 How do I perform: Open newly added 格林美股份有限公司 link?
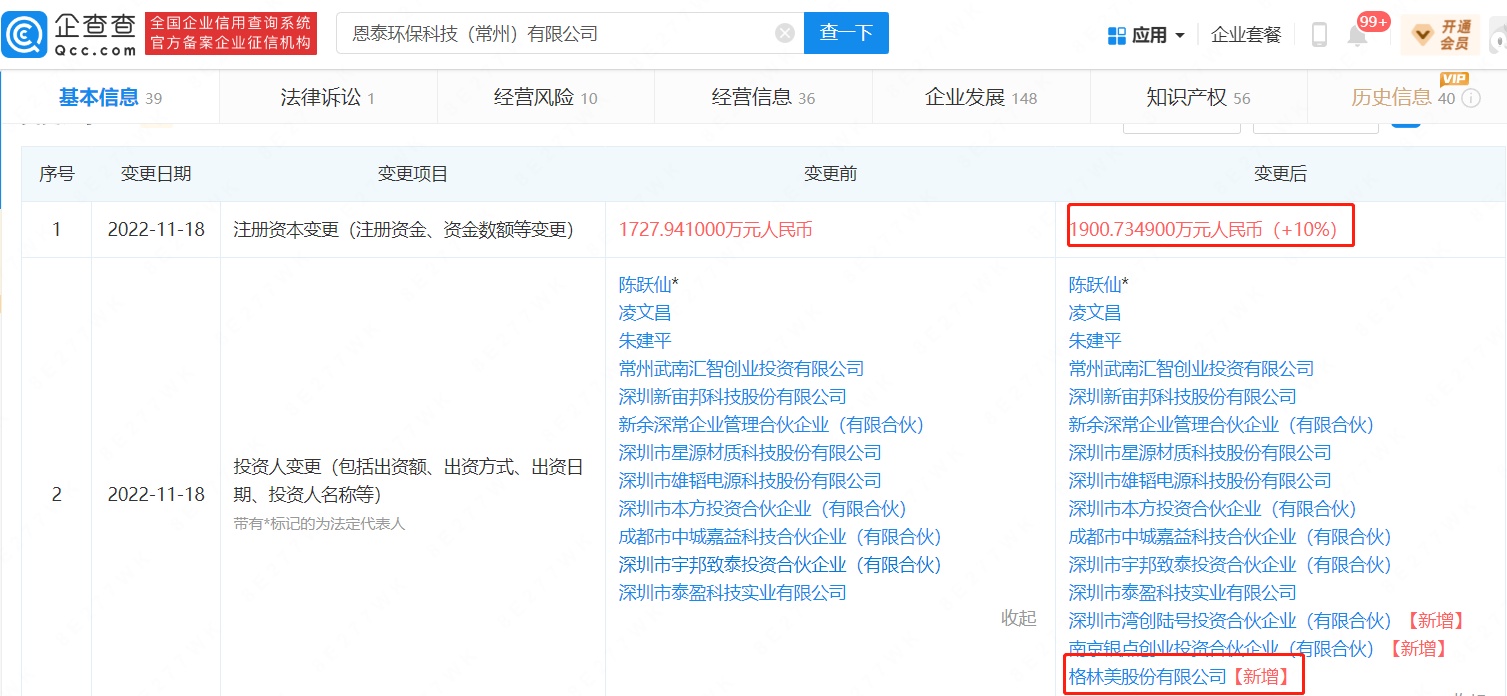[x=1147, y=677]
